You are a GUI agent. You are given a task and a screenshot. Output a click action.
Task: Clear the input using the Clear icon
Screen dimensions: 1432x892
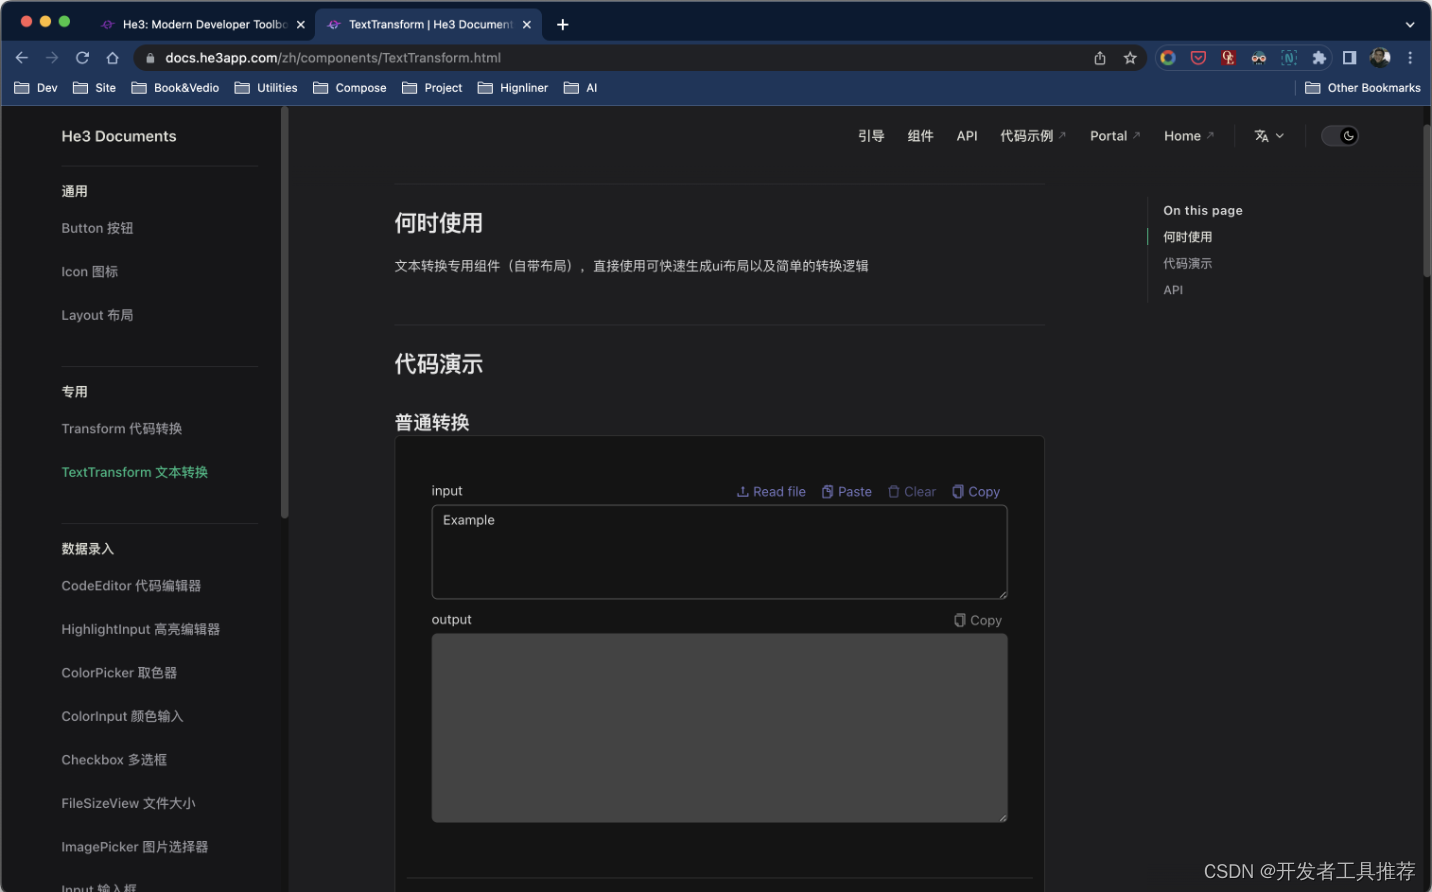point(911,491)
